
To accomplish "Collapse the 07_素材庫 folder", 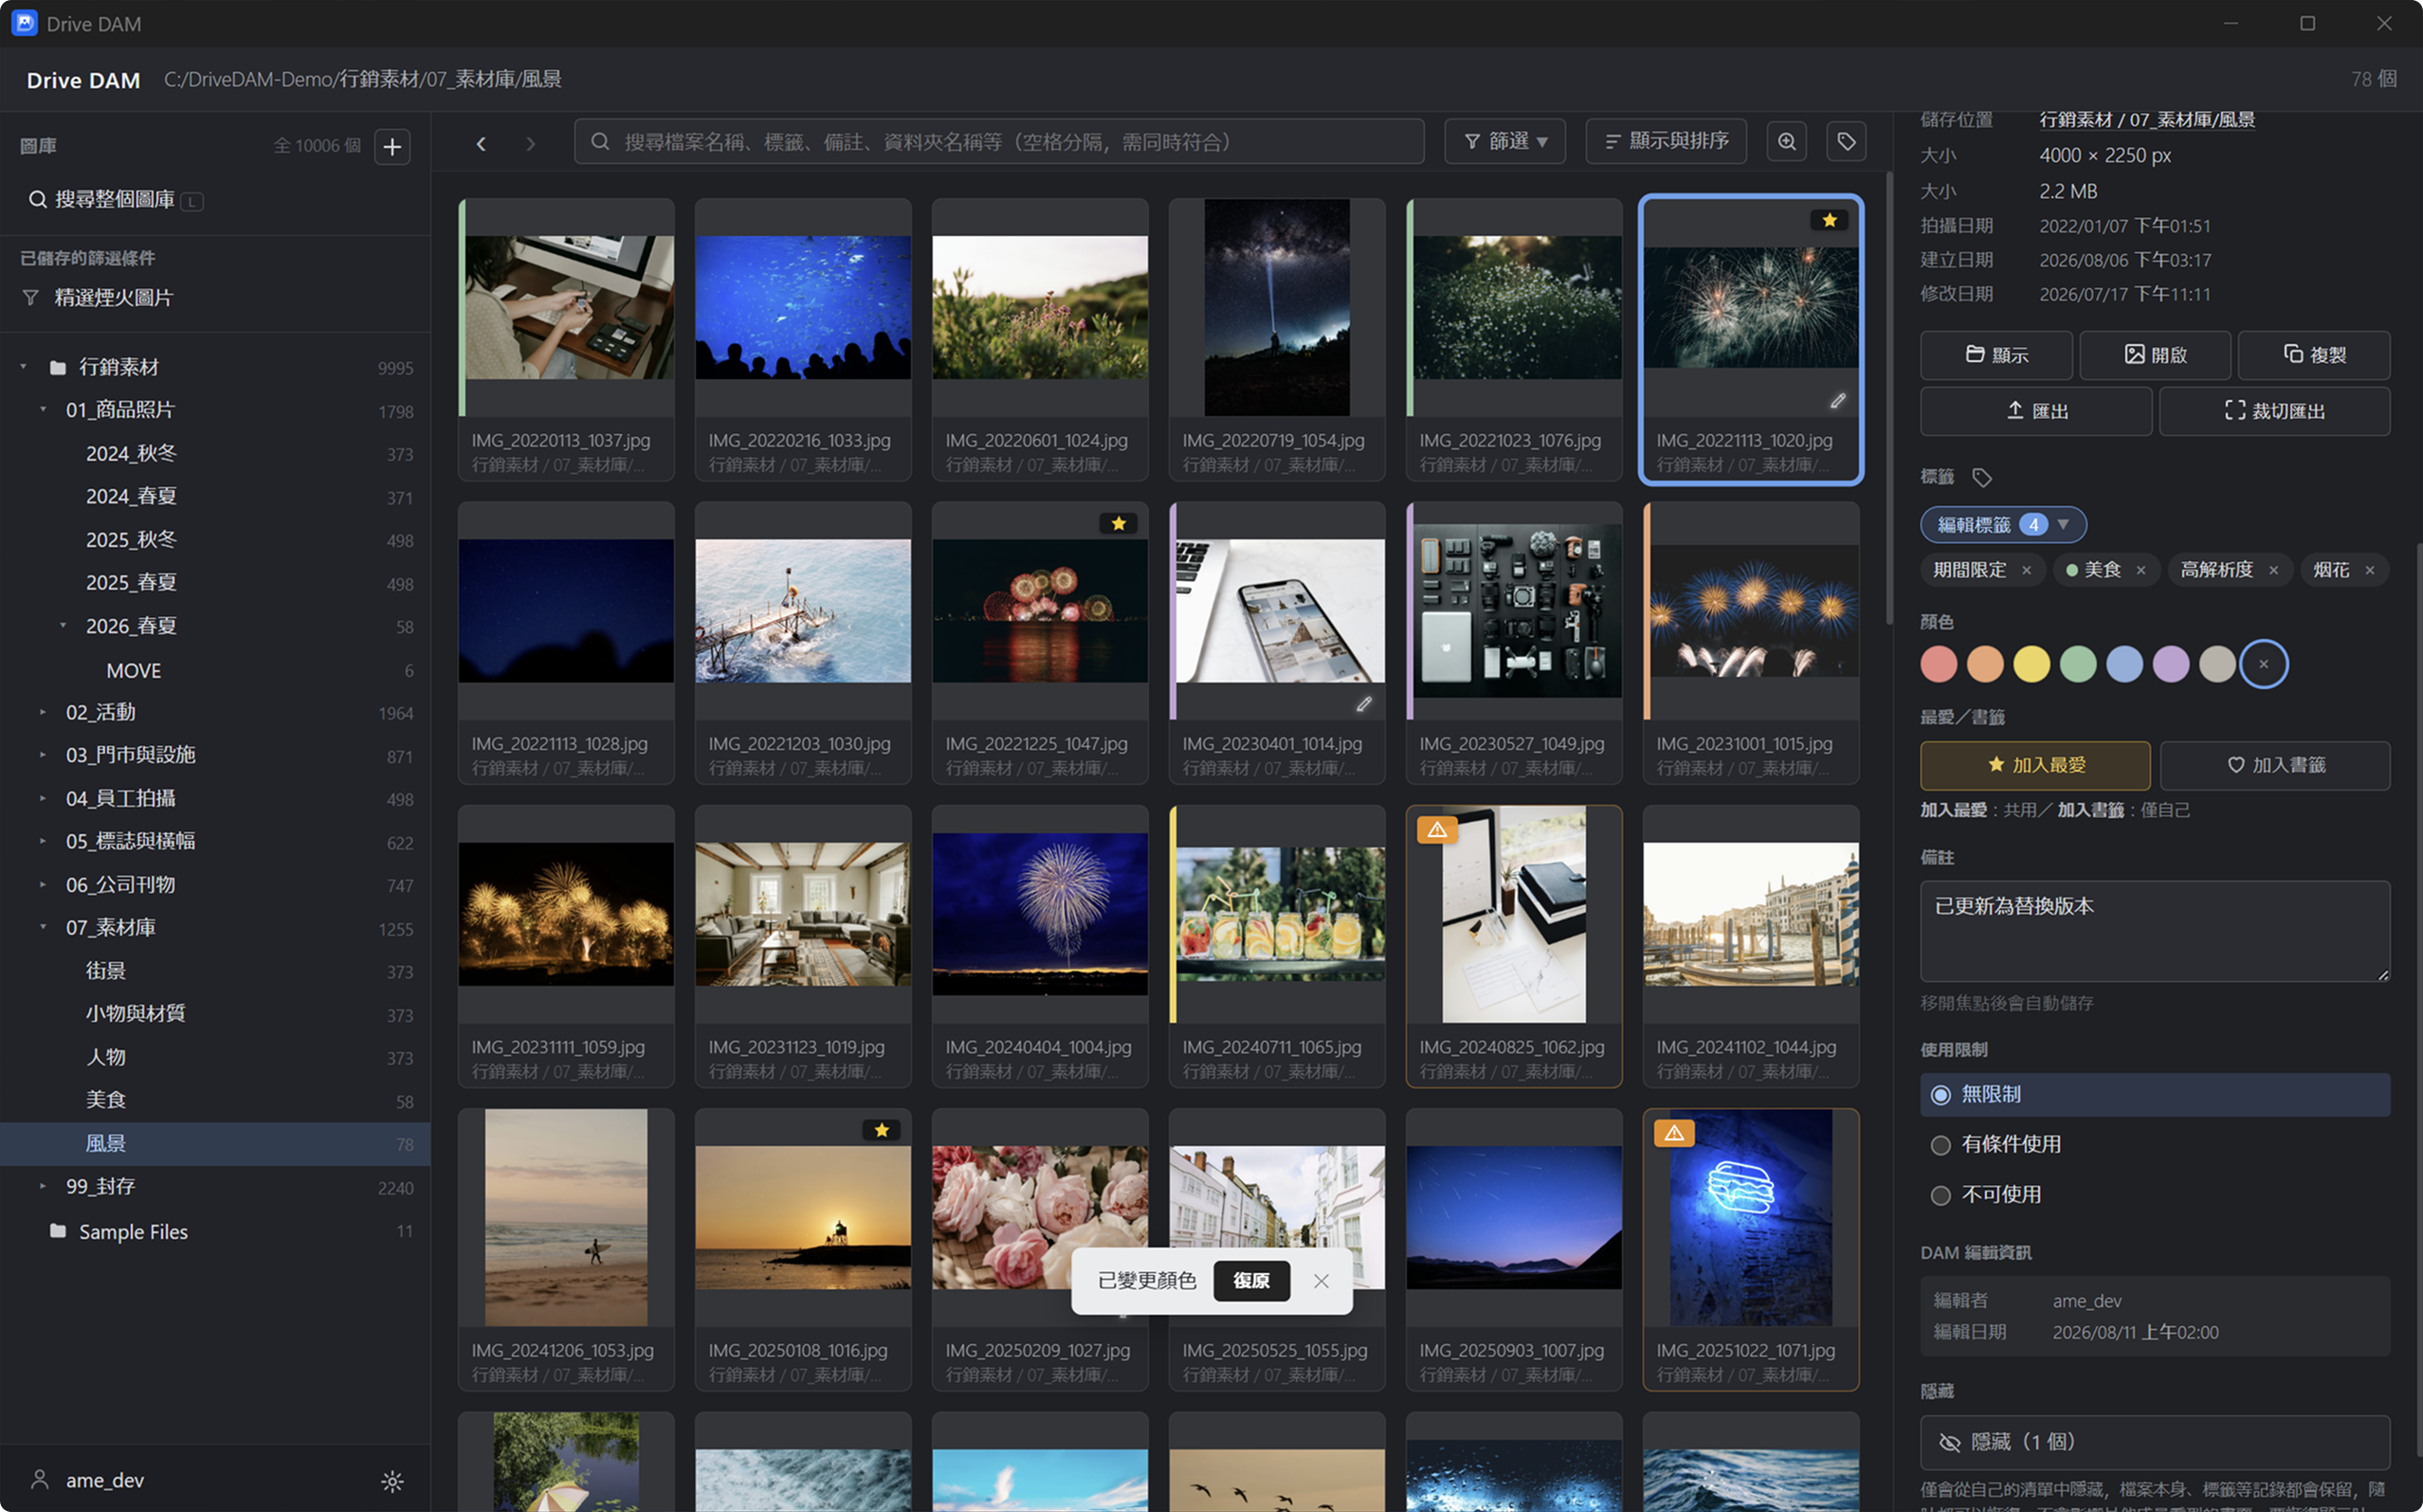I will [x=43, y=928].
